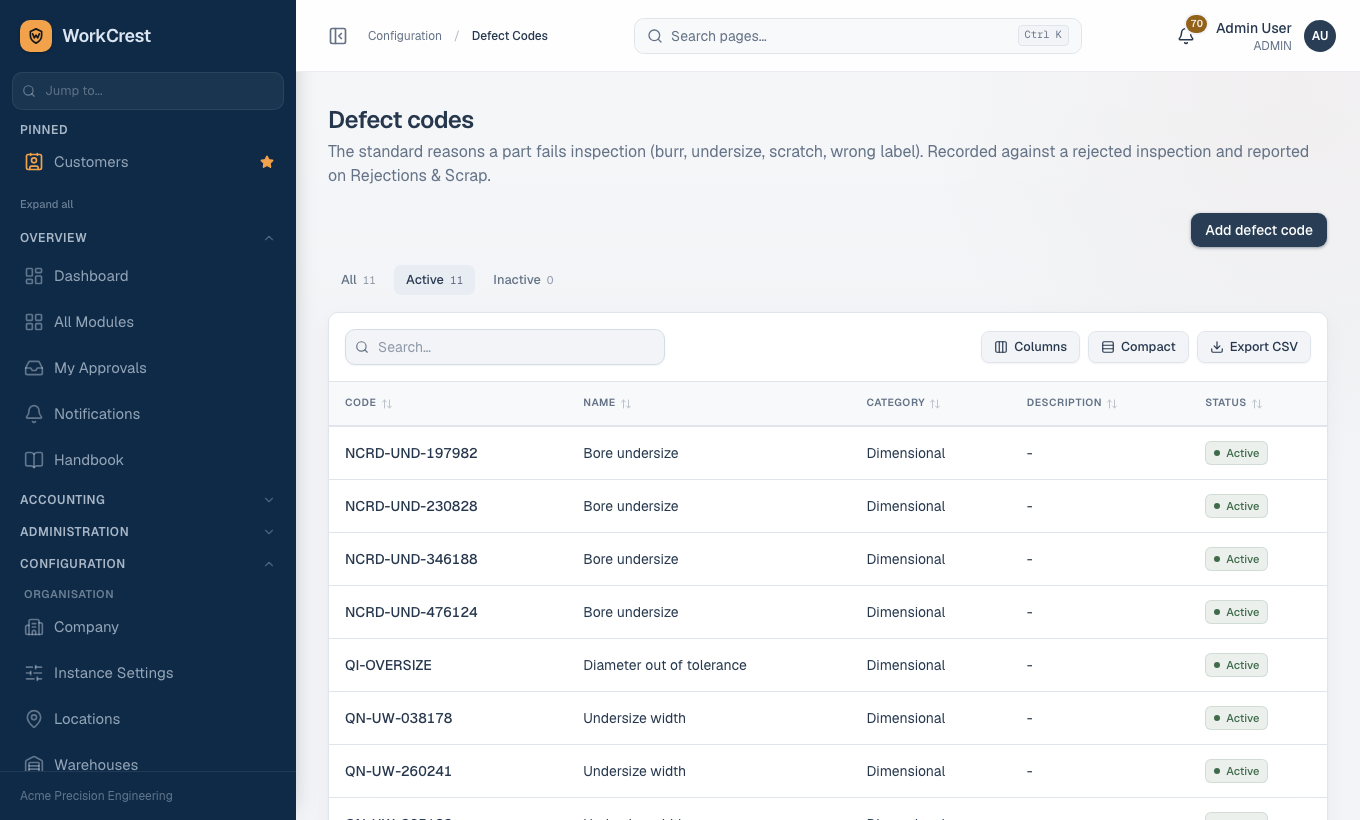Click Expand all in sidebar
This screenshot has height=820, width=1360.
[x=47, y=204]
